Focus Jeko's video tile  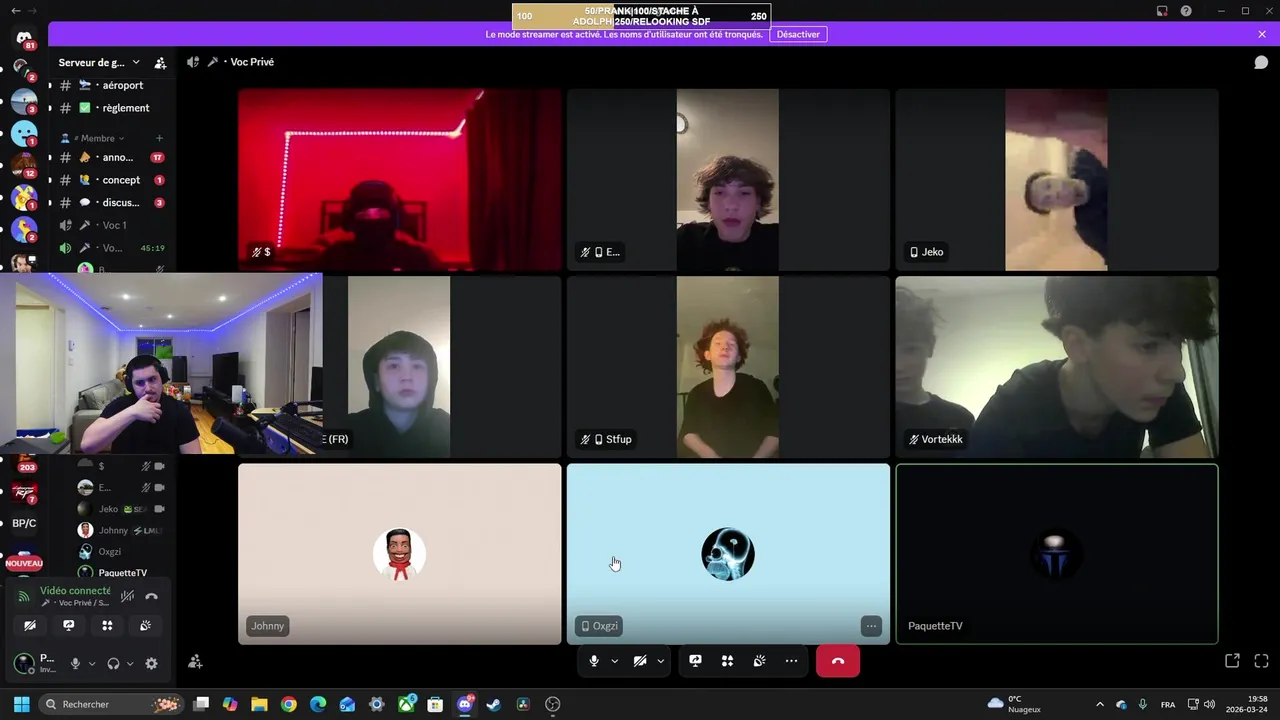pos(1057,180)
